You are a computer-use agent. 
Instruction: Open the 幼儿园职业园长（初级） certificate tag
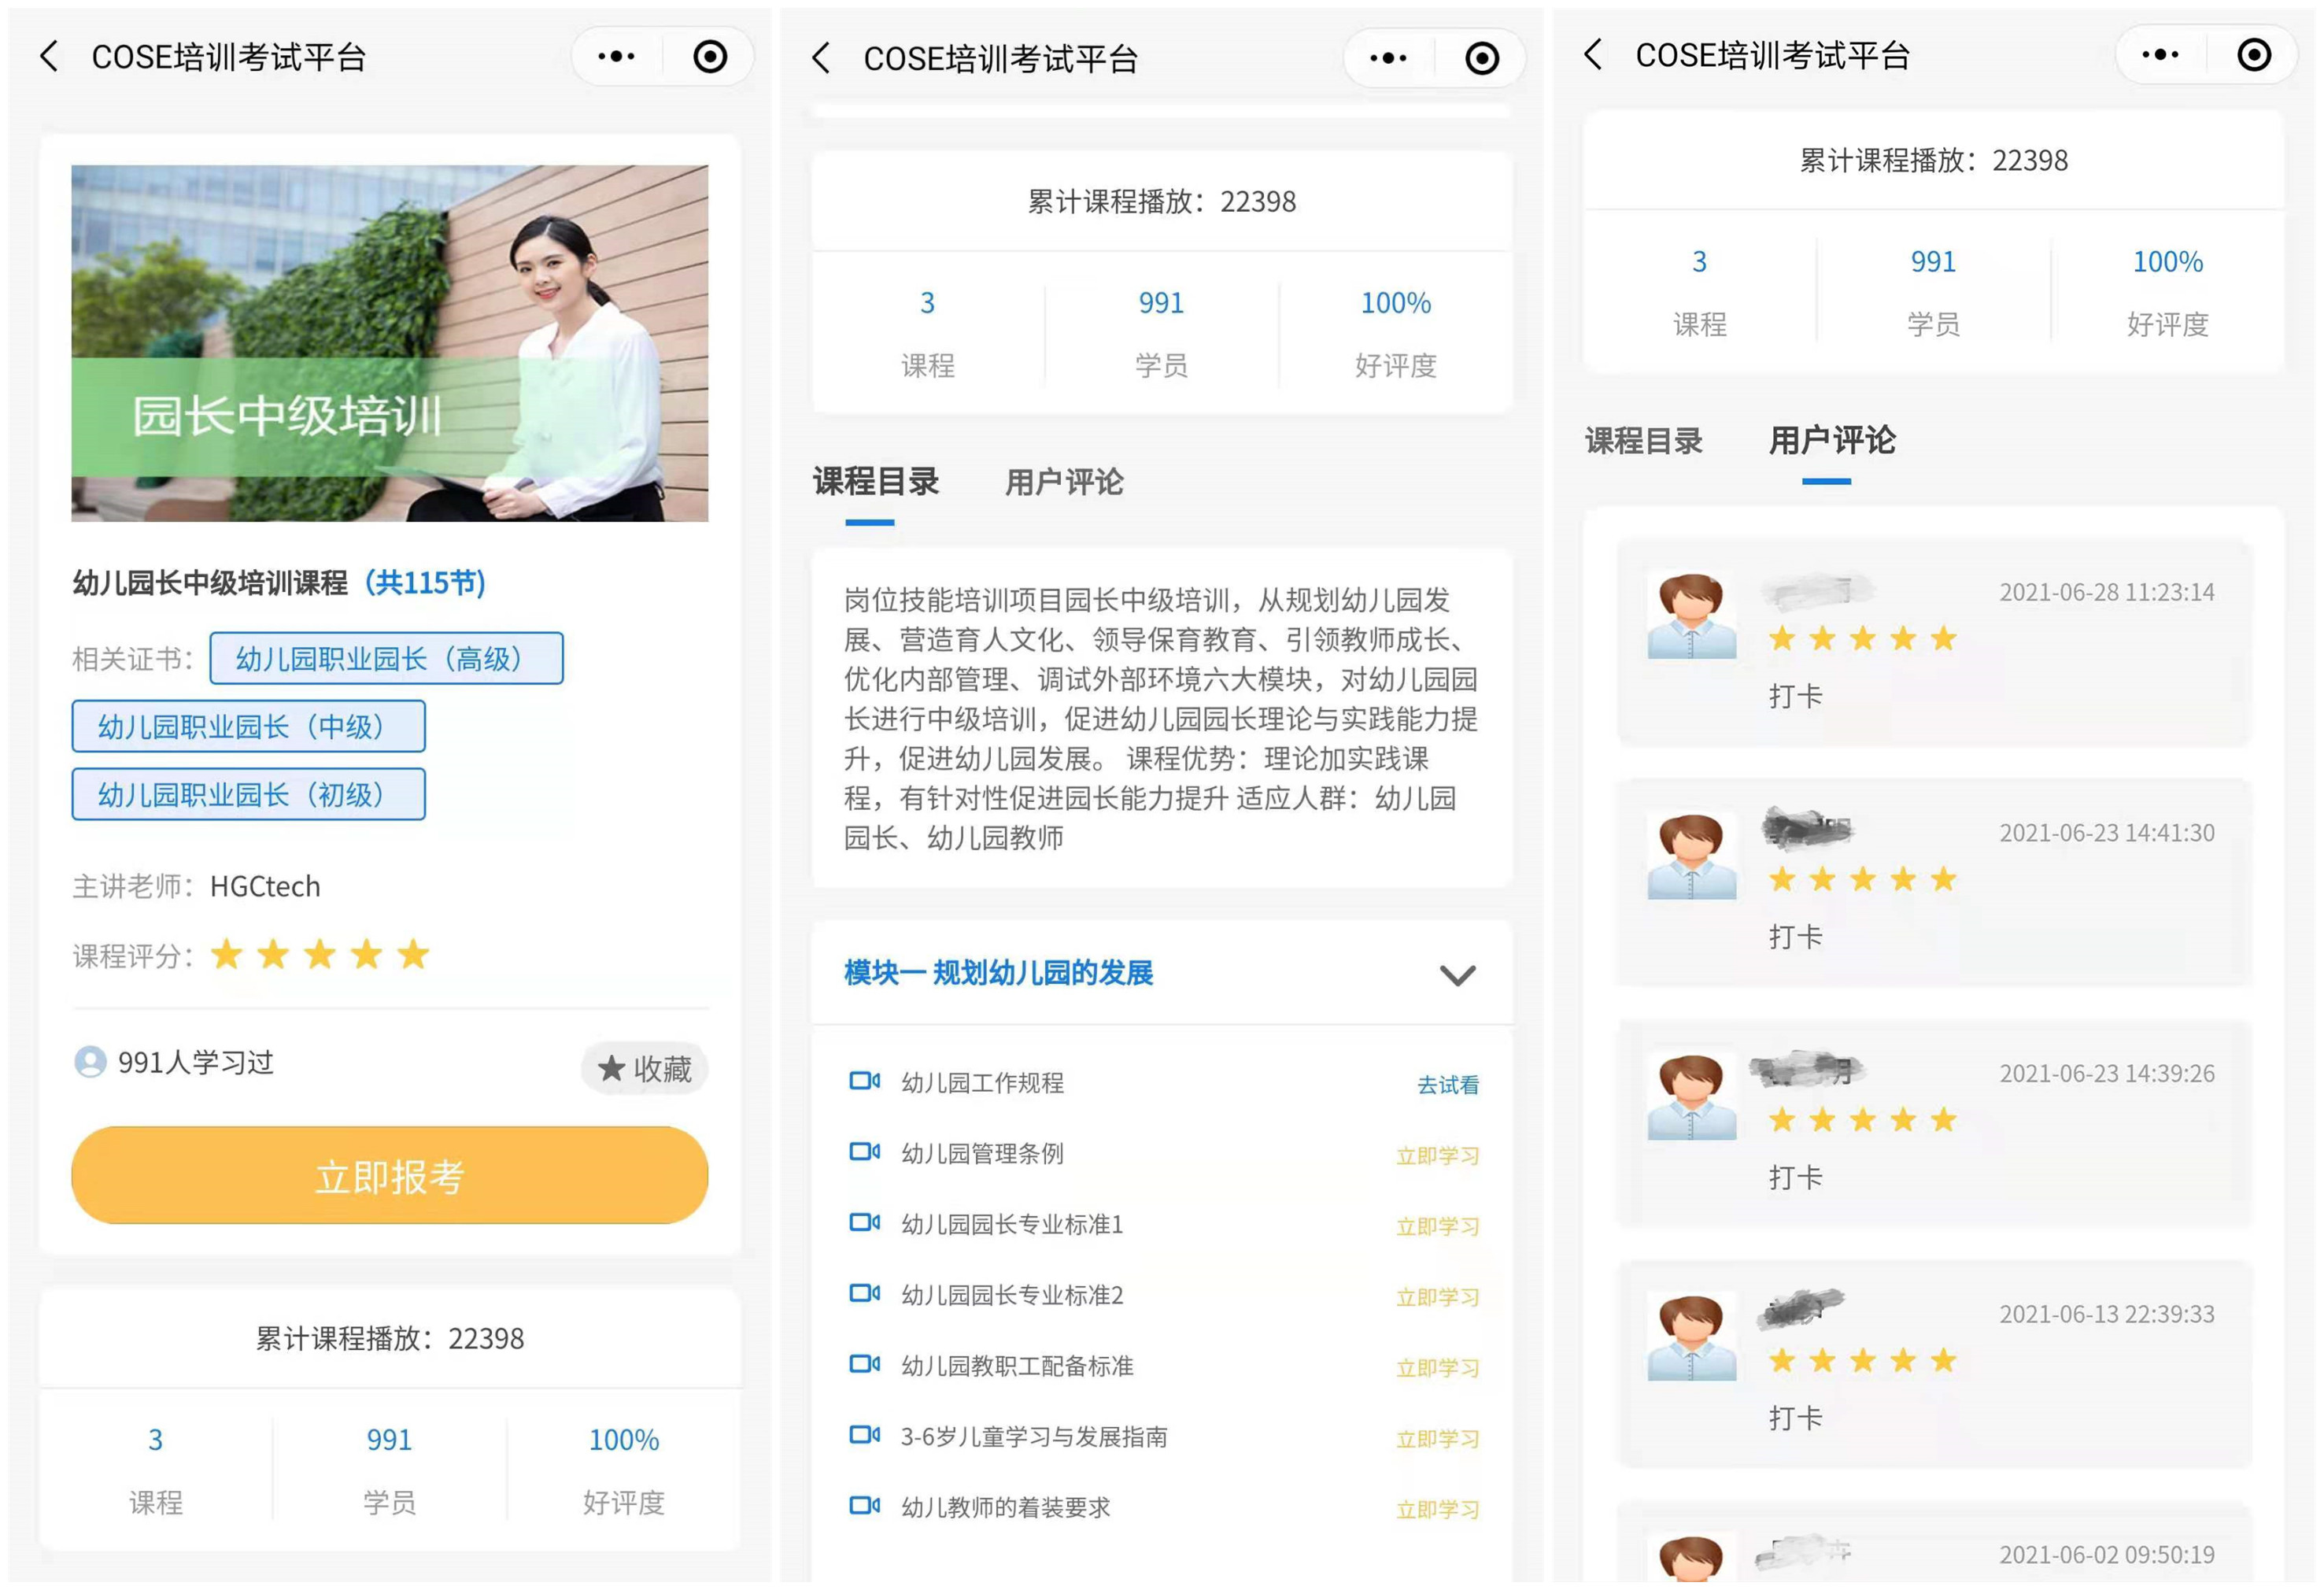248,794
